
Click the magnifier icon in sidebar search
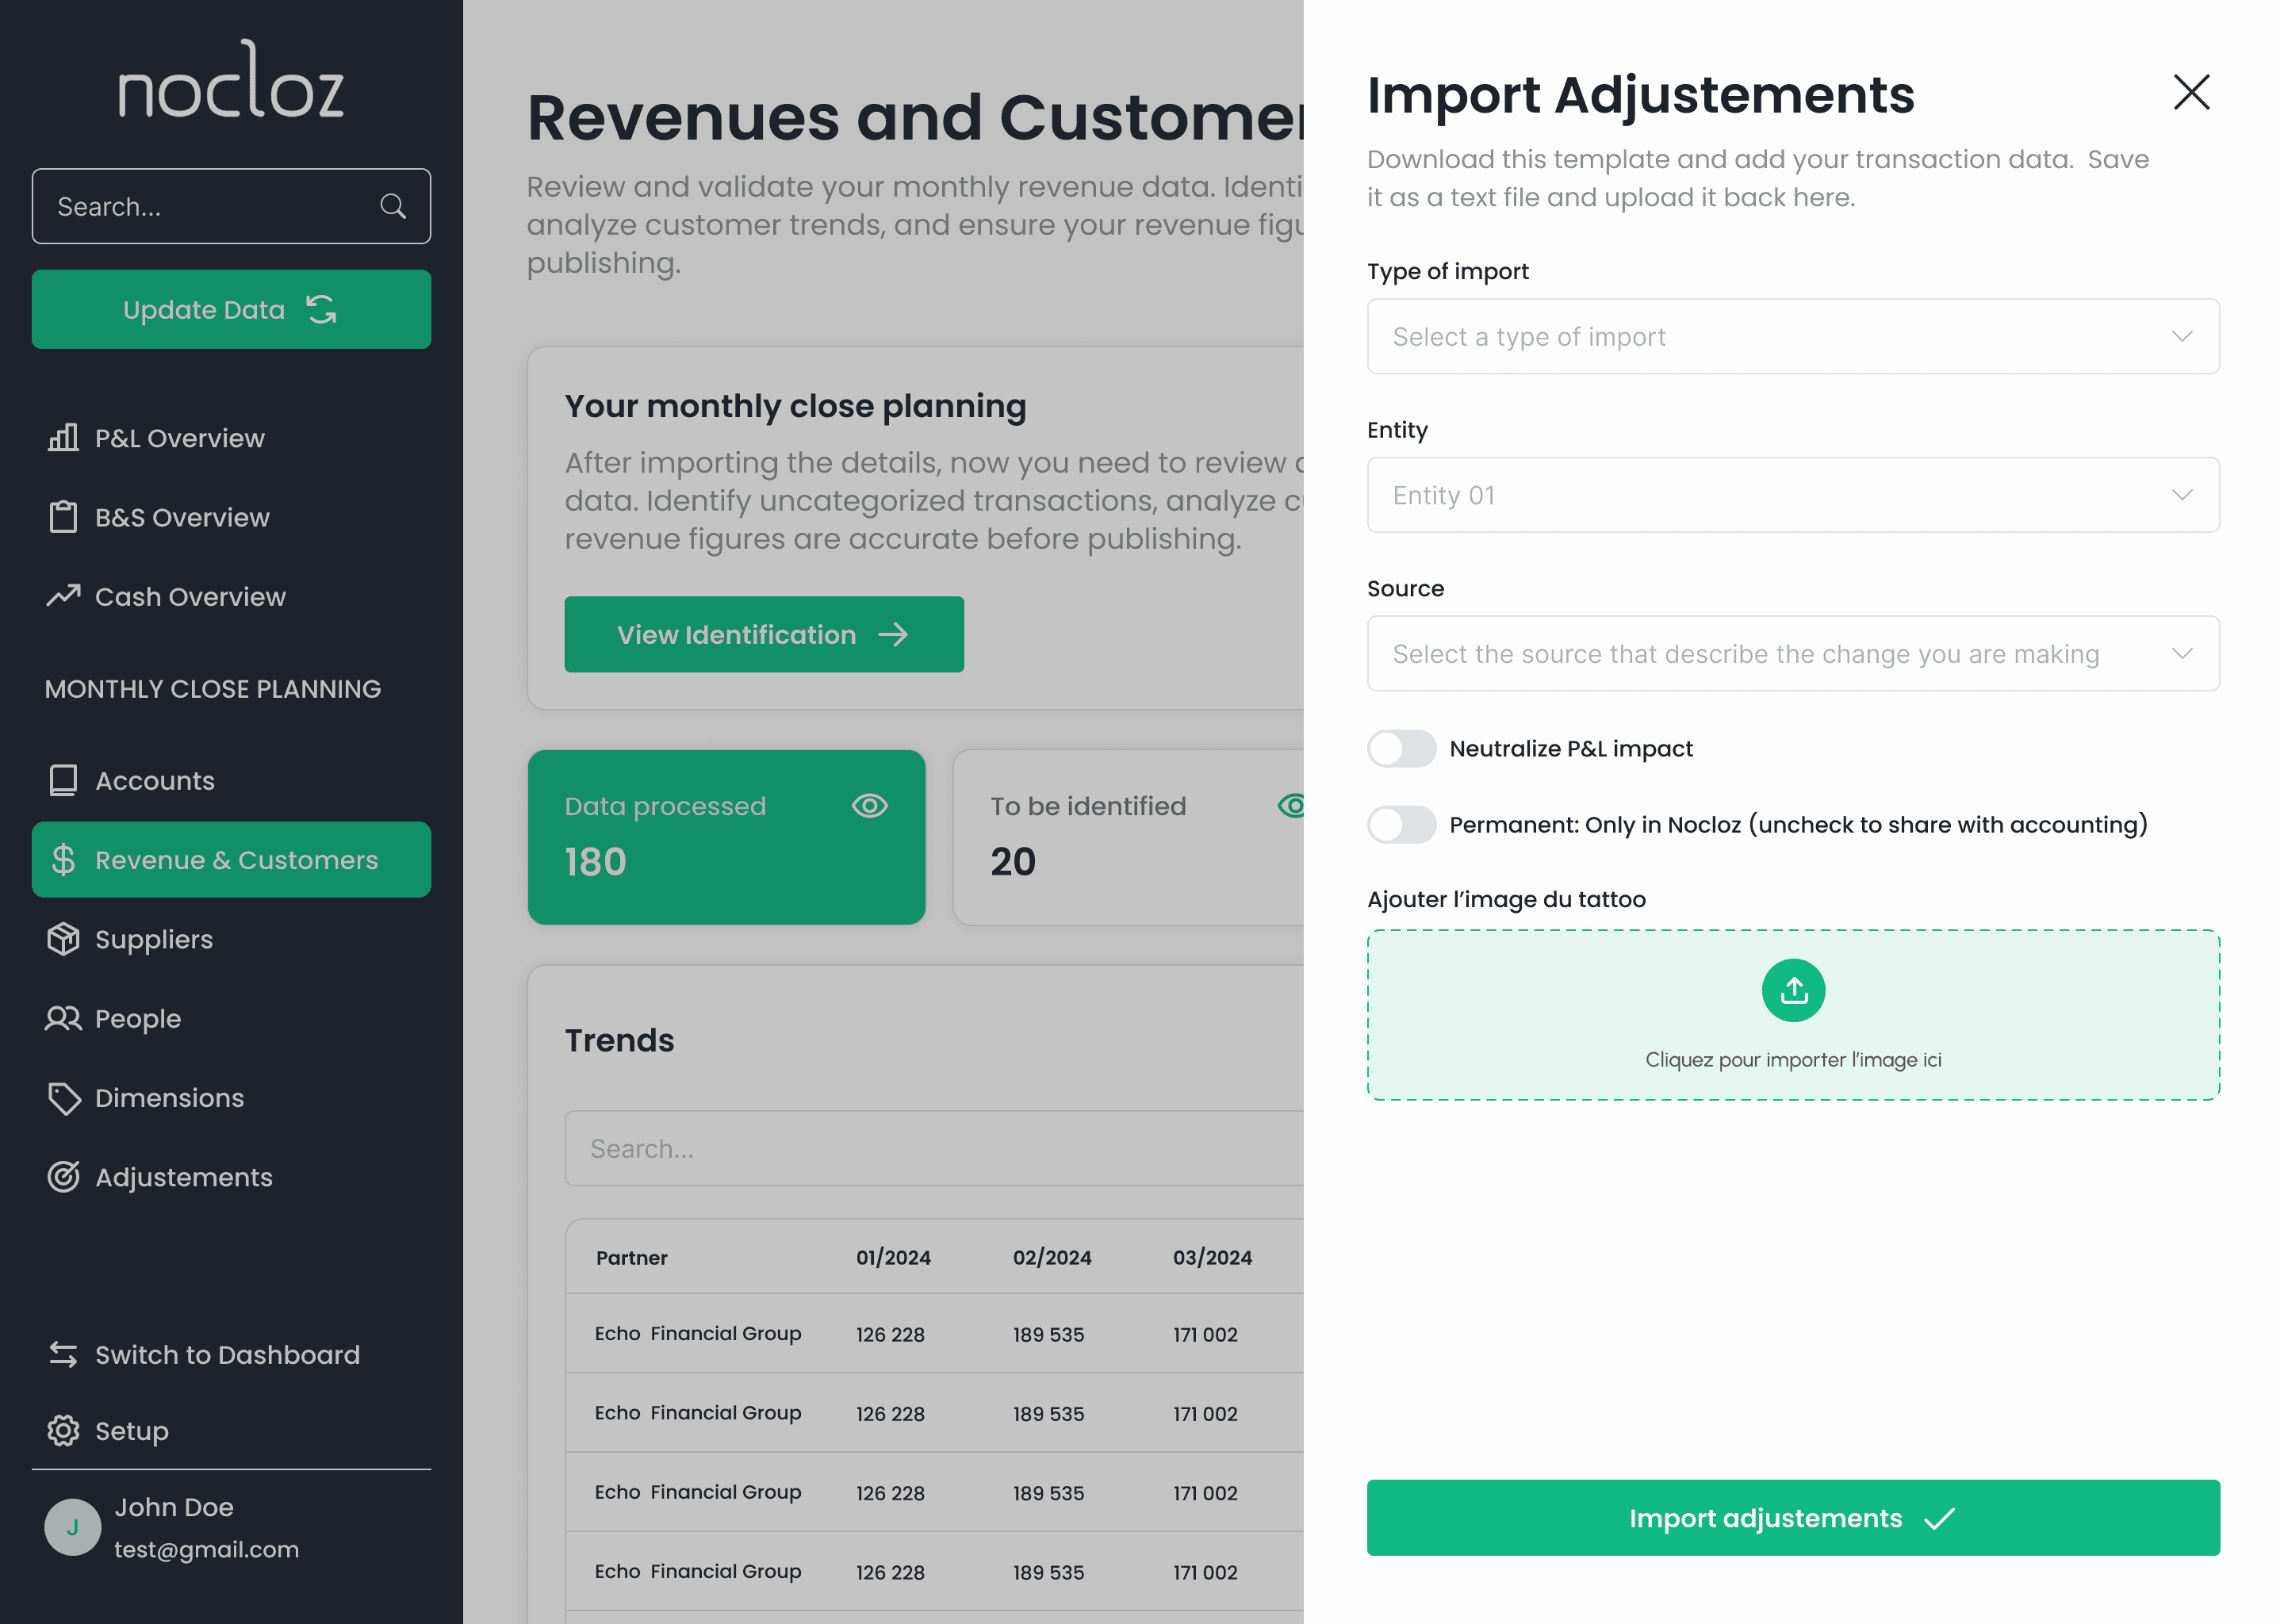click(393, 206)
